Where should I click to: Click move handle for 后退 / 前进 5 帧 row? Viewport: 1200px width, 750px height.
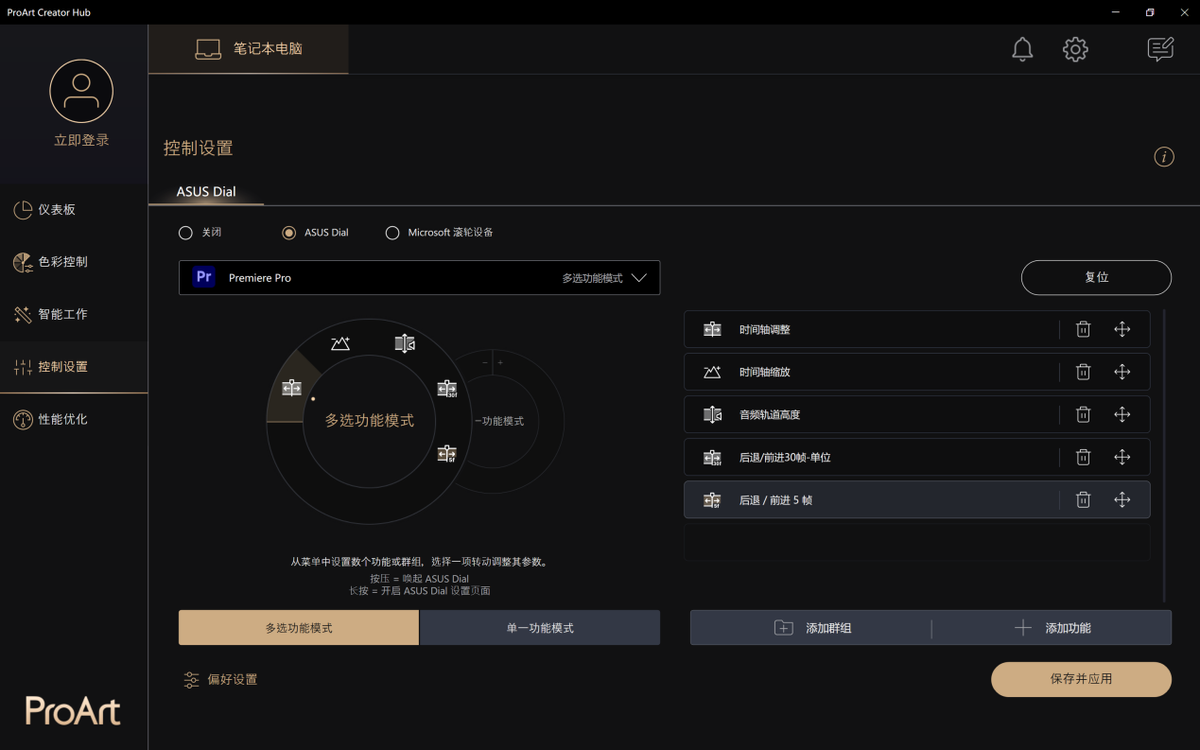[1122, 500]
